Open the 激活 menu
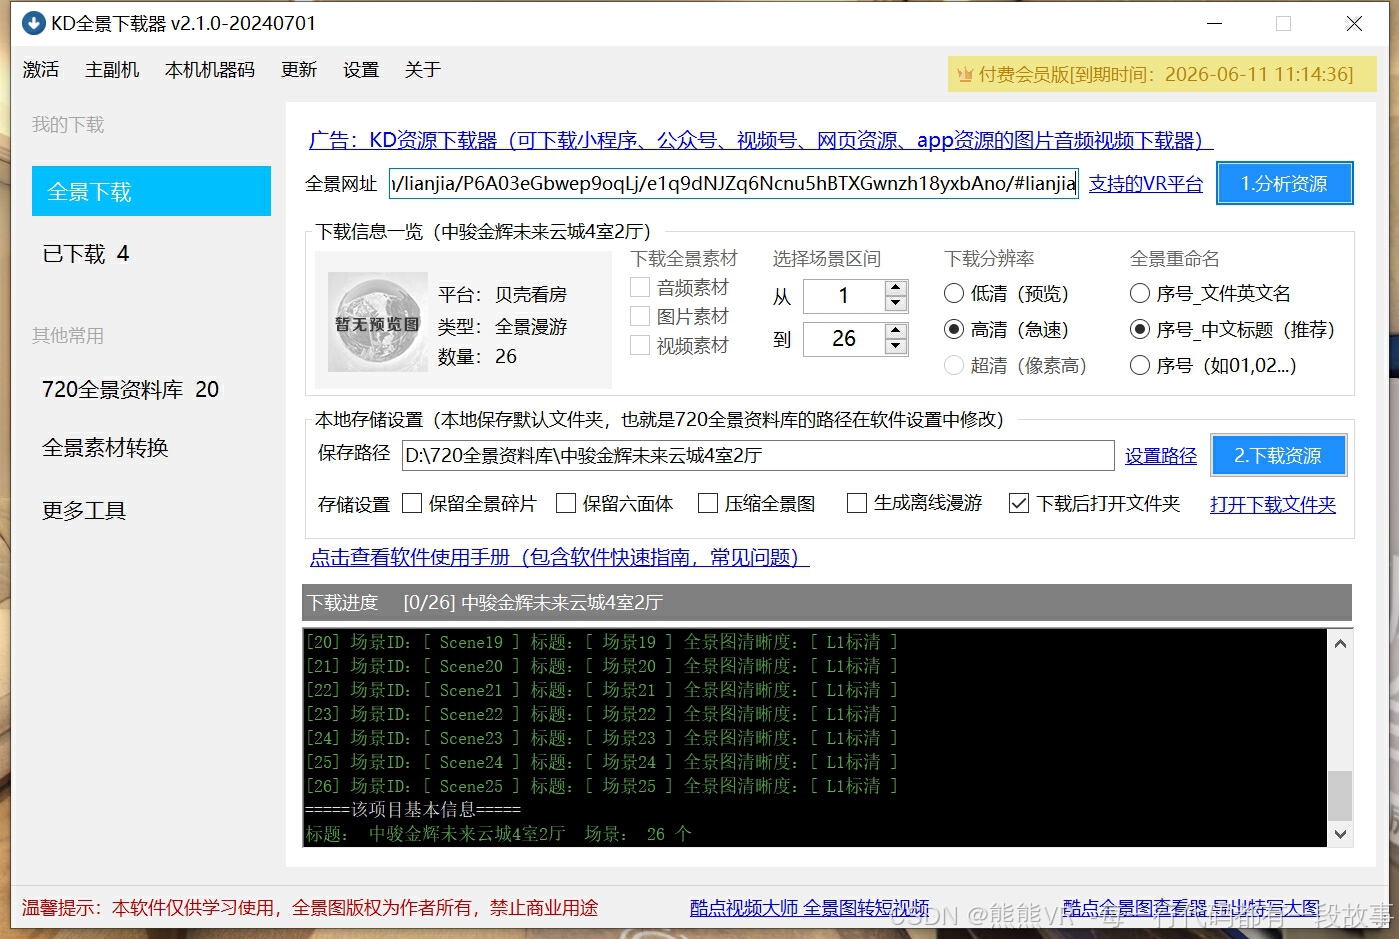1399x939 pixels. (x=41, y=70)
